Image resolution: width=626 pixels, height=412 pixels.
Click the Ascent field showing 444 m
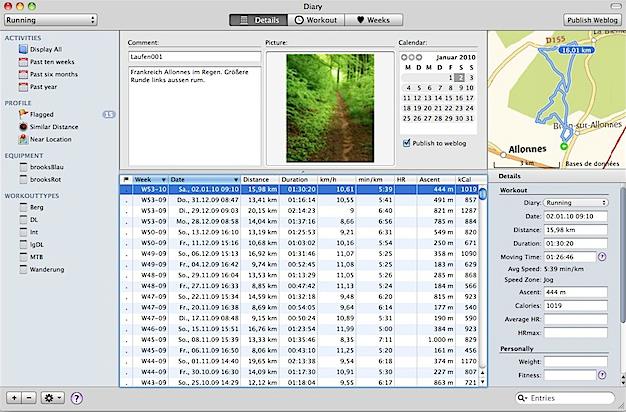pos(576,292)
